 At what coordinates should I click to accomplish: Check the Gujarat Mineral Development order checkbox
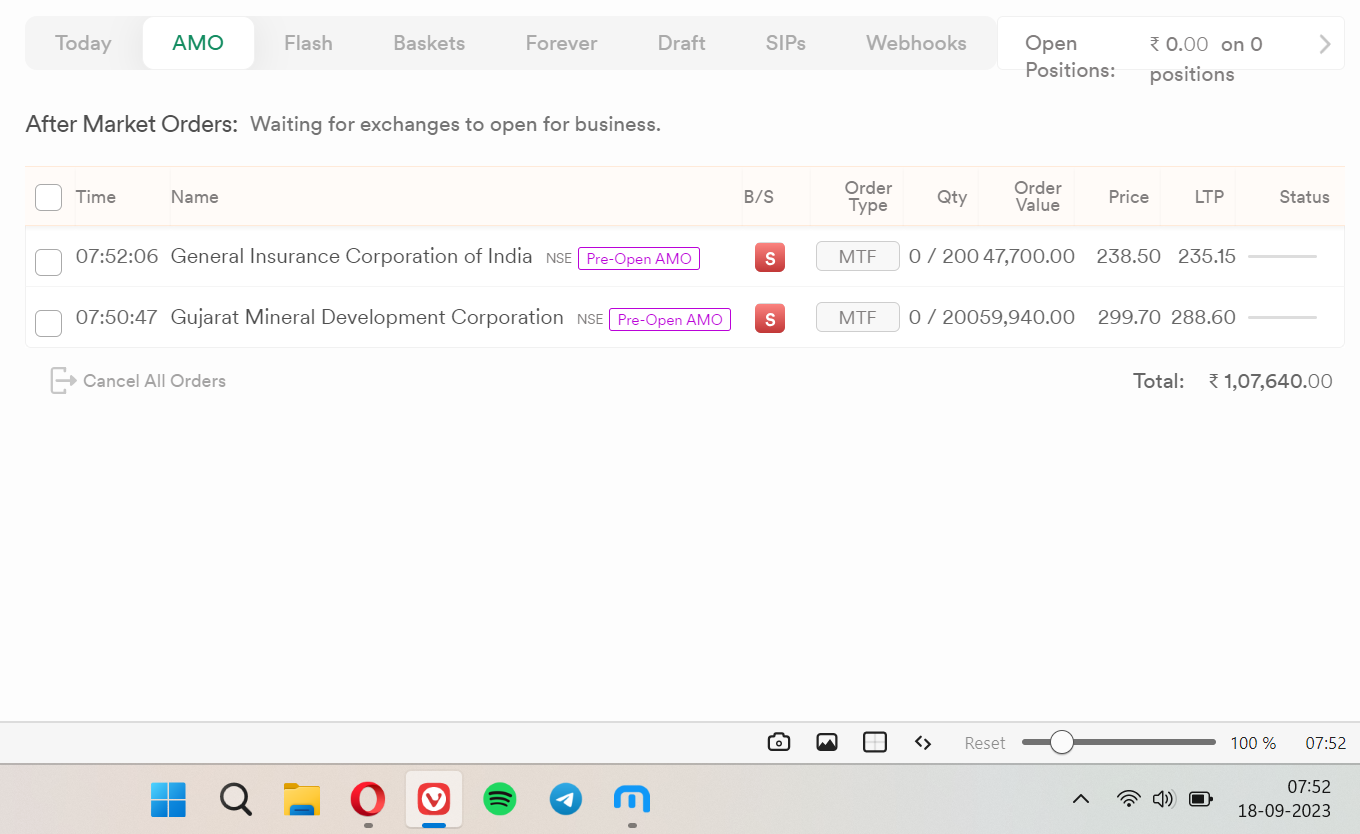[x=48, y=323]
